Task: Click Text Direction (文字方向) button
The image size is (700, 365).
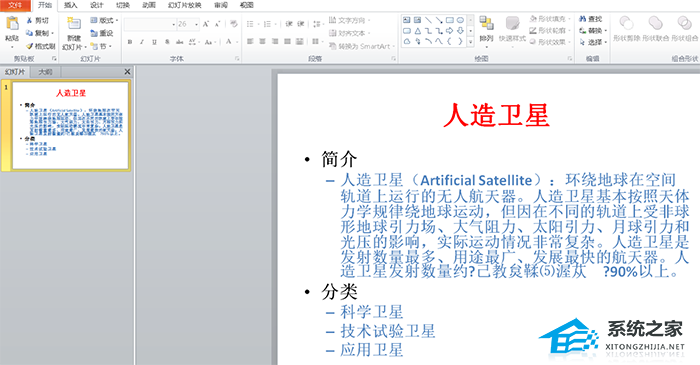Action: [x=350, y=21]
